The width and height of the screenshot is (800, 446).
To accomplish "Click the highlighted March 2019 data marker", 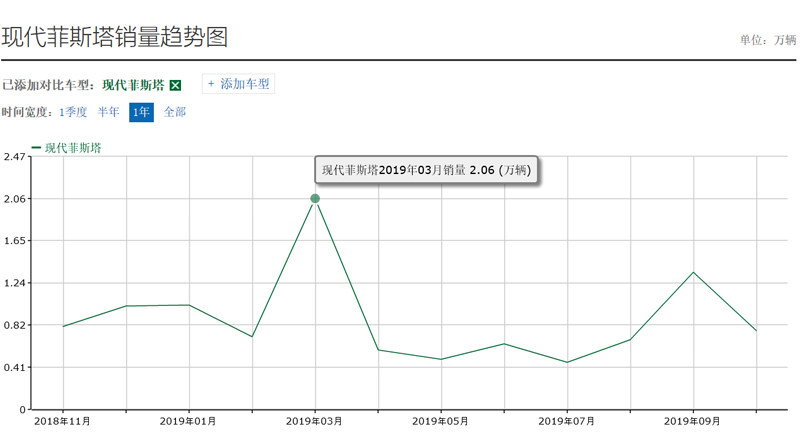I will [x=315, y=199].
